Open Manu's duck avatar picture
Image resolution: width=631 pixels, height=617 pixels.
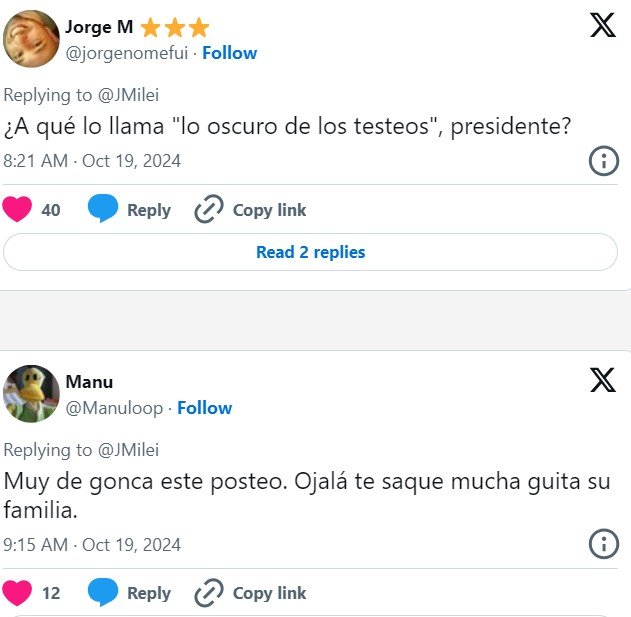coord(32,394)
